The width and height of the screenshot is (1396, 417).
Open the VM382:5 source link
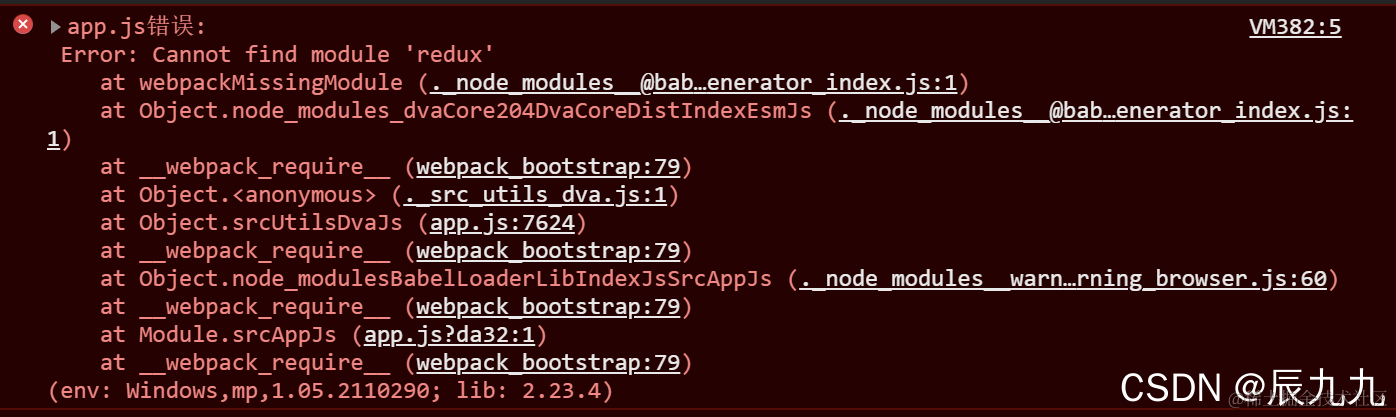pyautogui.click(x=1295, y=27)
